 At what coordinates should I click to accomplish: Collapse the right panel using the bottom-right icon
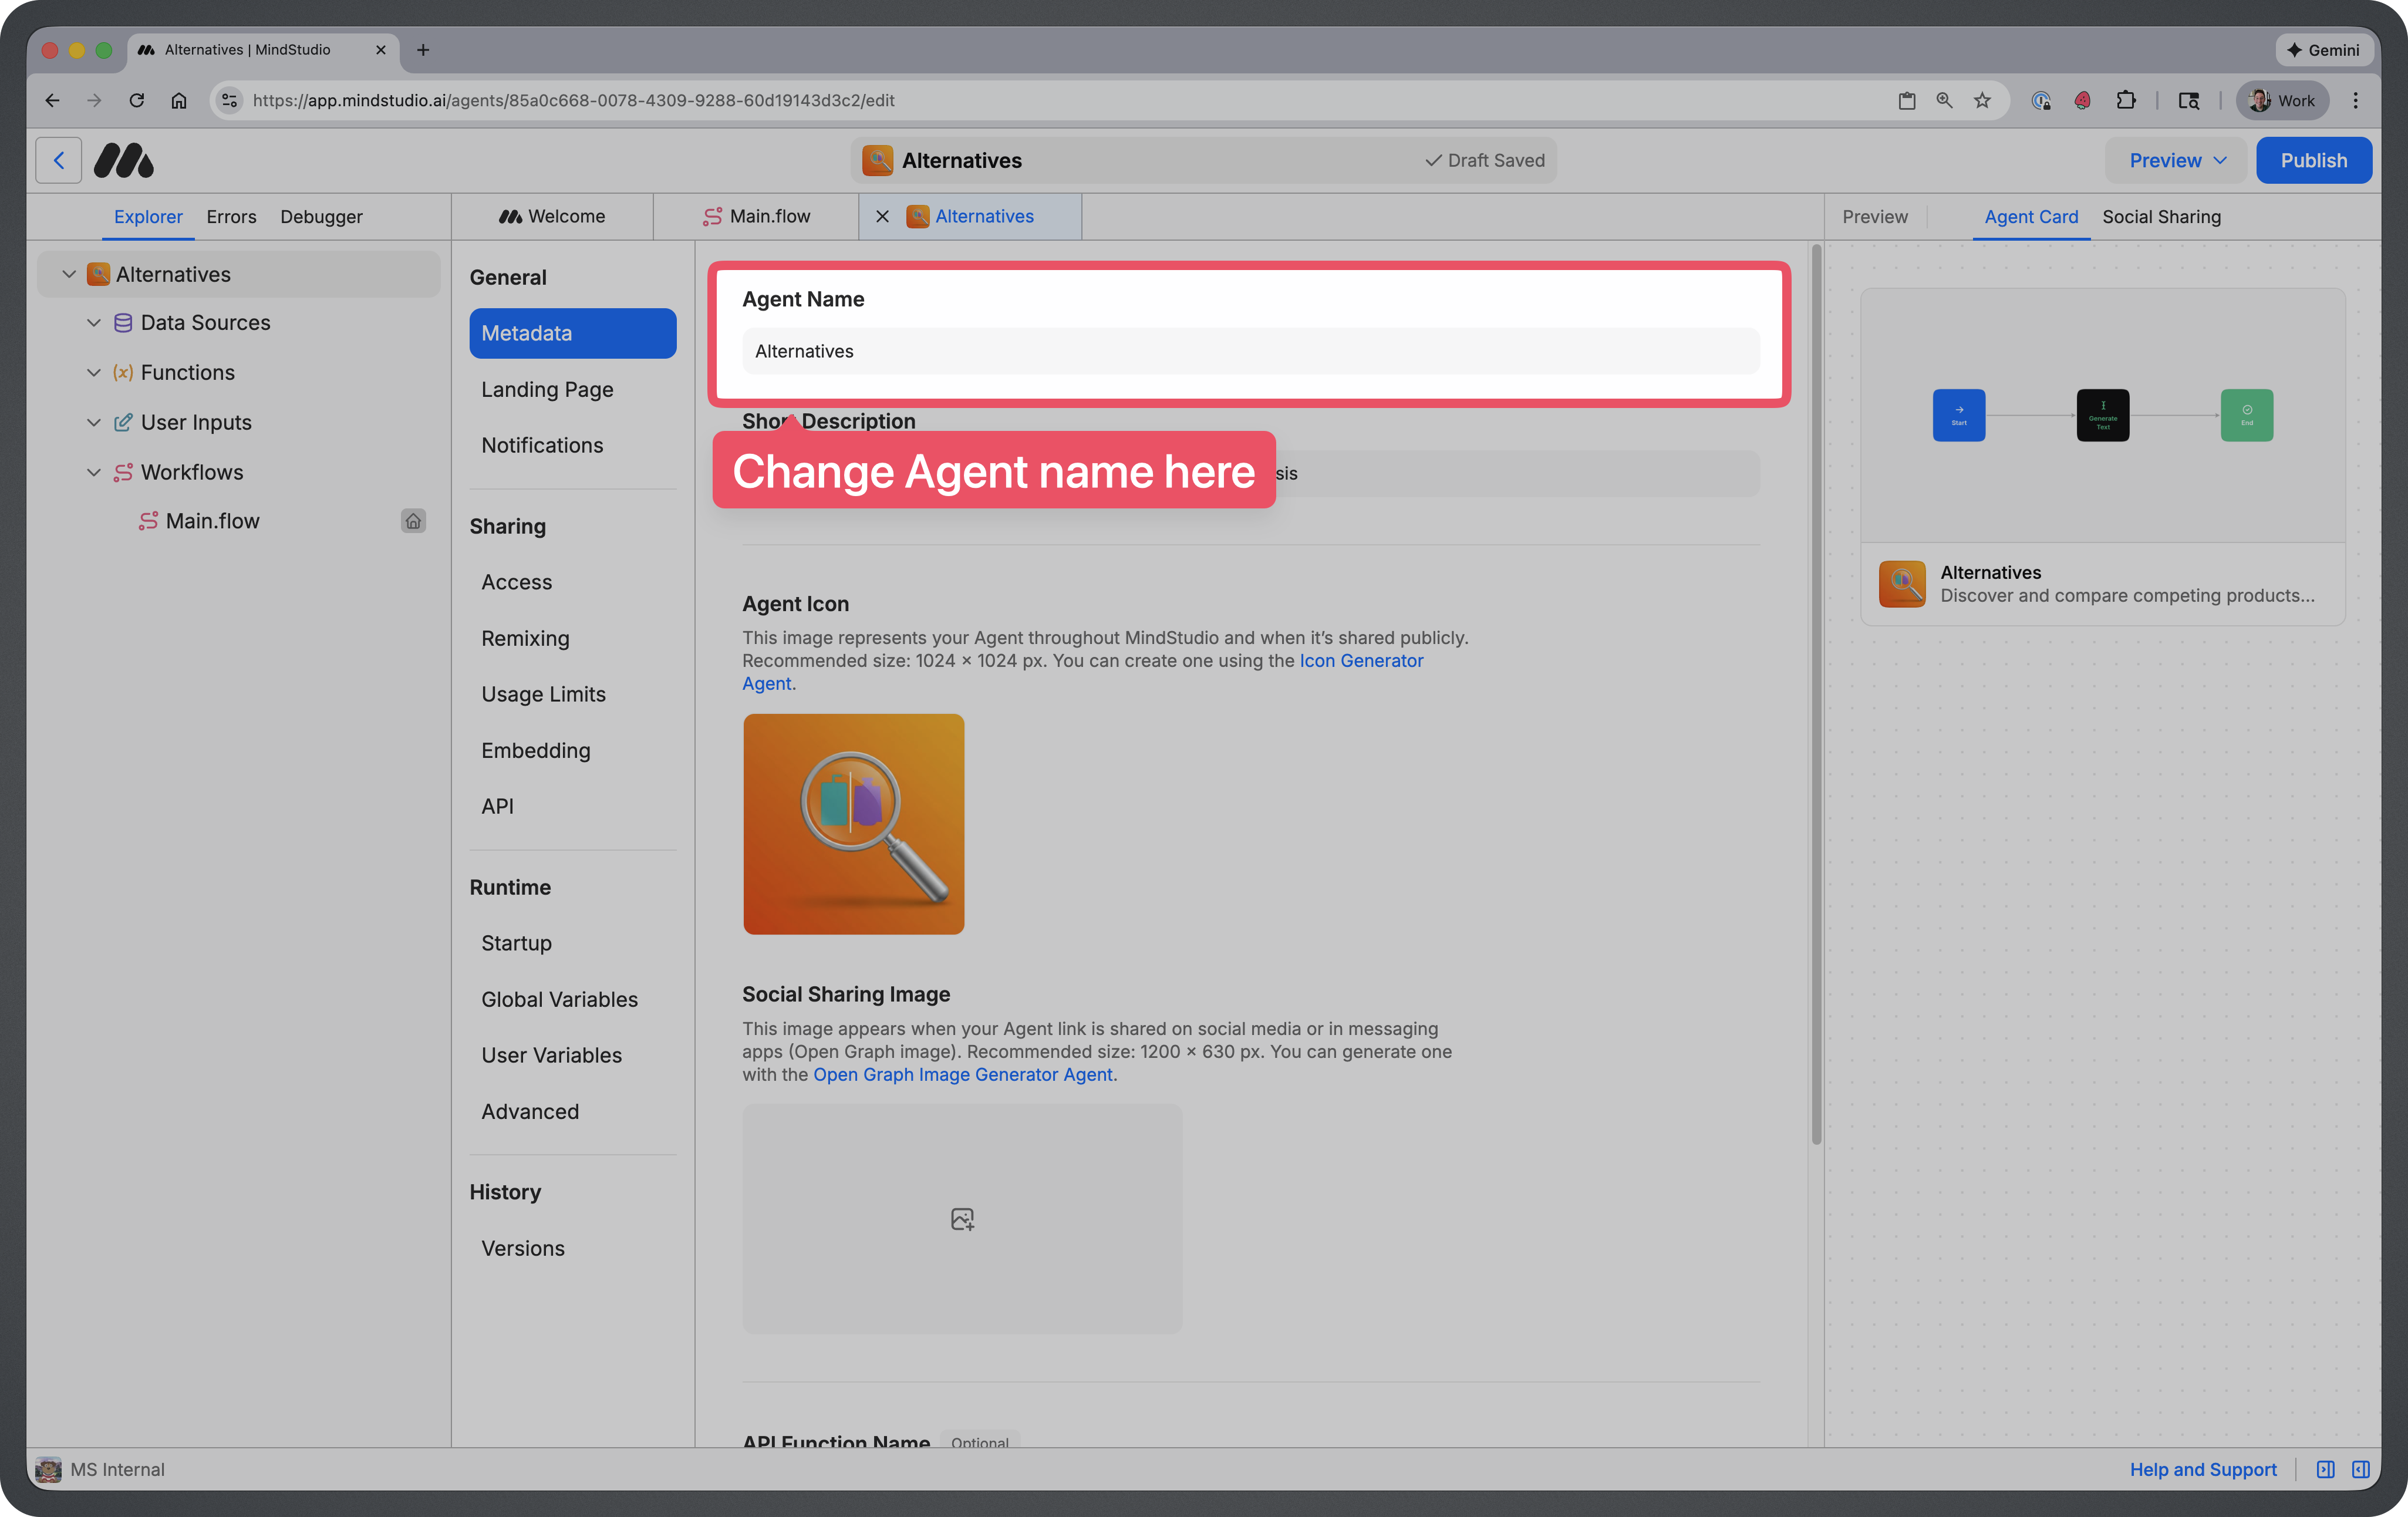2362,1470
